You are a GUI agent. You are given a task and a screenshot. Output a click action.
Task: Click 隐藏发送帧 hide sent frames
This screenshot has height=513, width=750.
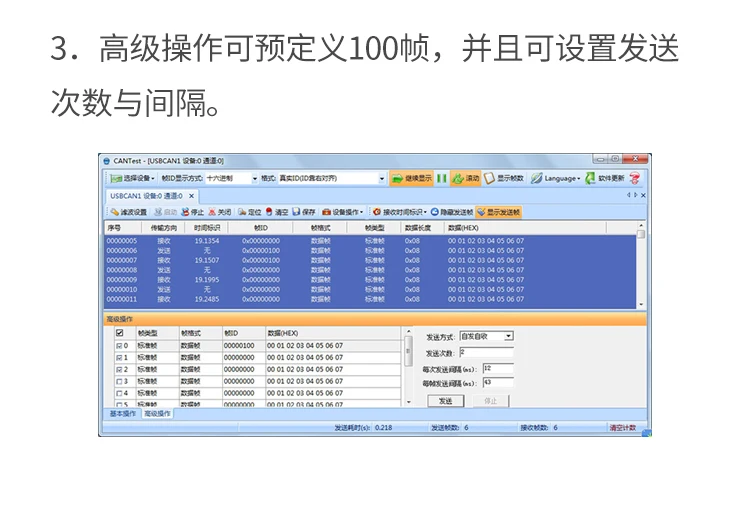point(452,212)
